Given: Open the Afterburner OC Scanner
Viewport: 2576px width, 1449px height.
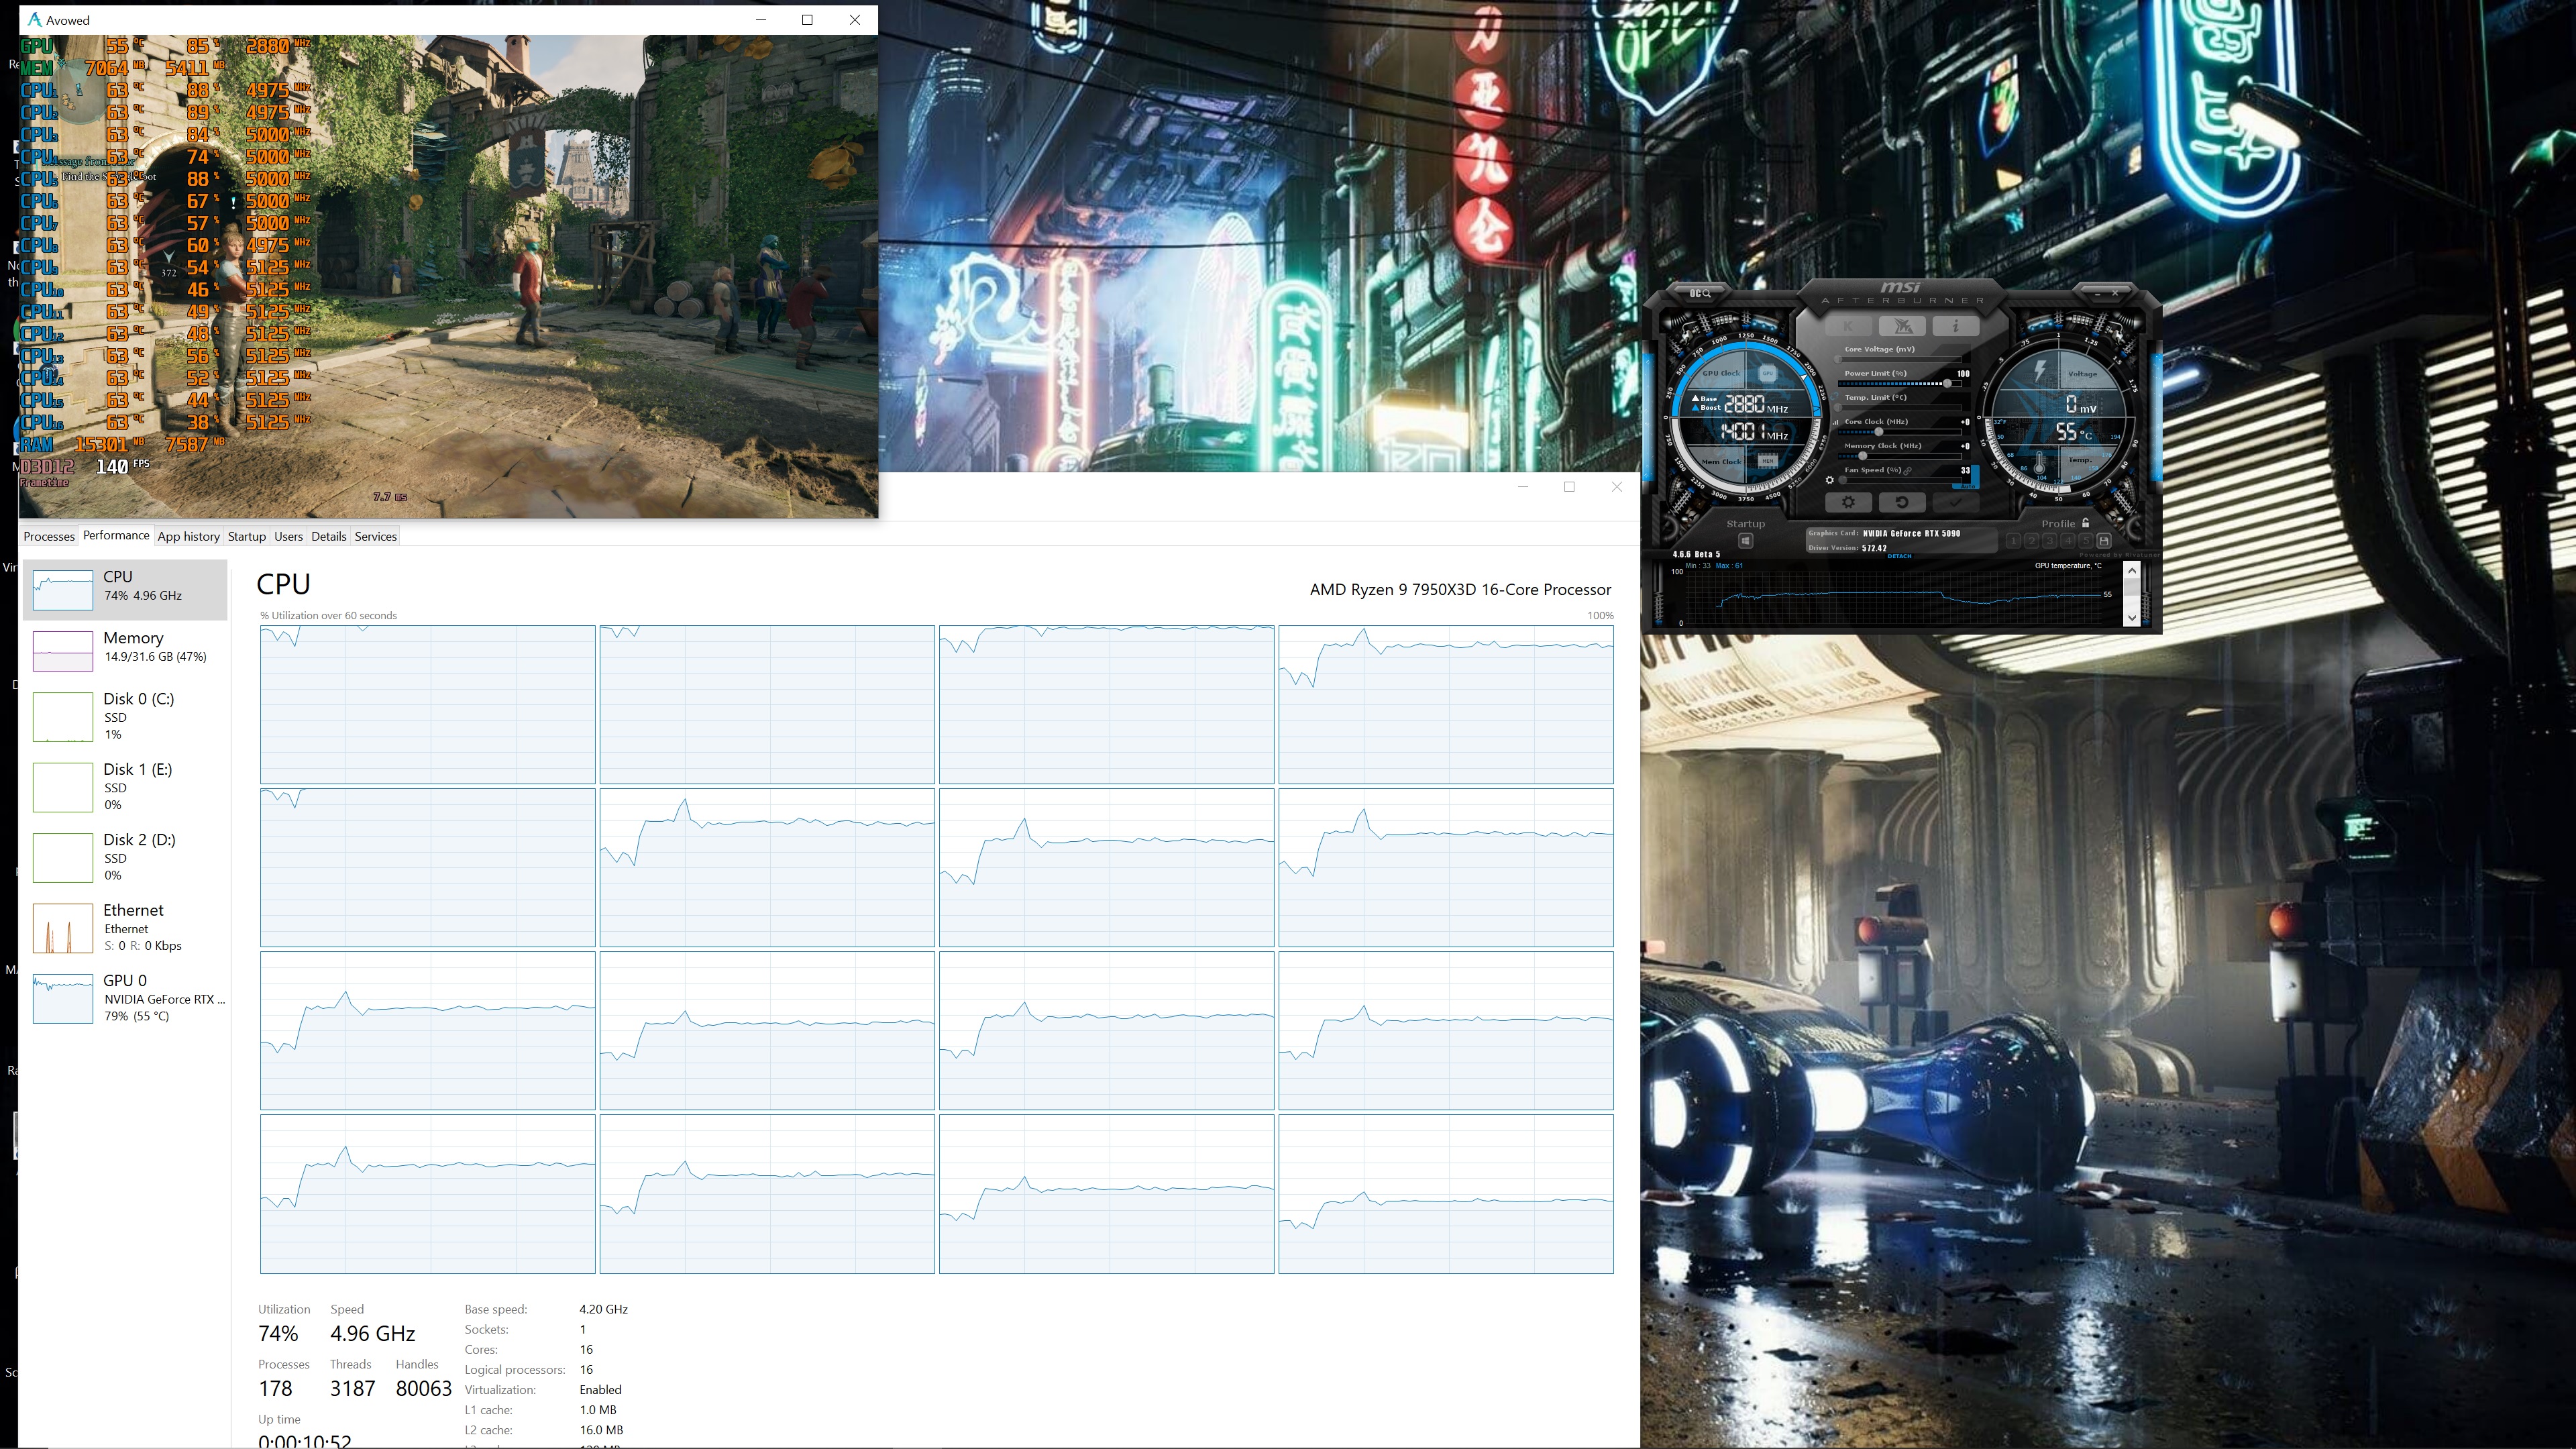Looking at the screenshot, I should coord(1700,294).
